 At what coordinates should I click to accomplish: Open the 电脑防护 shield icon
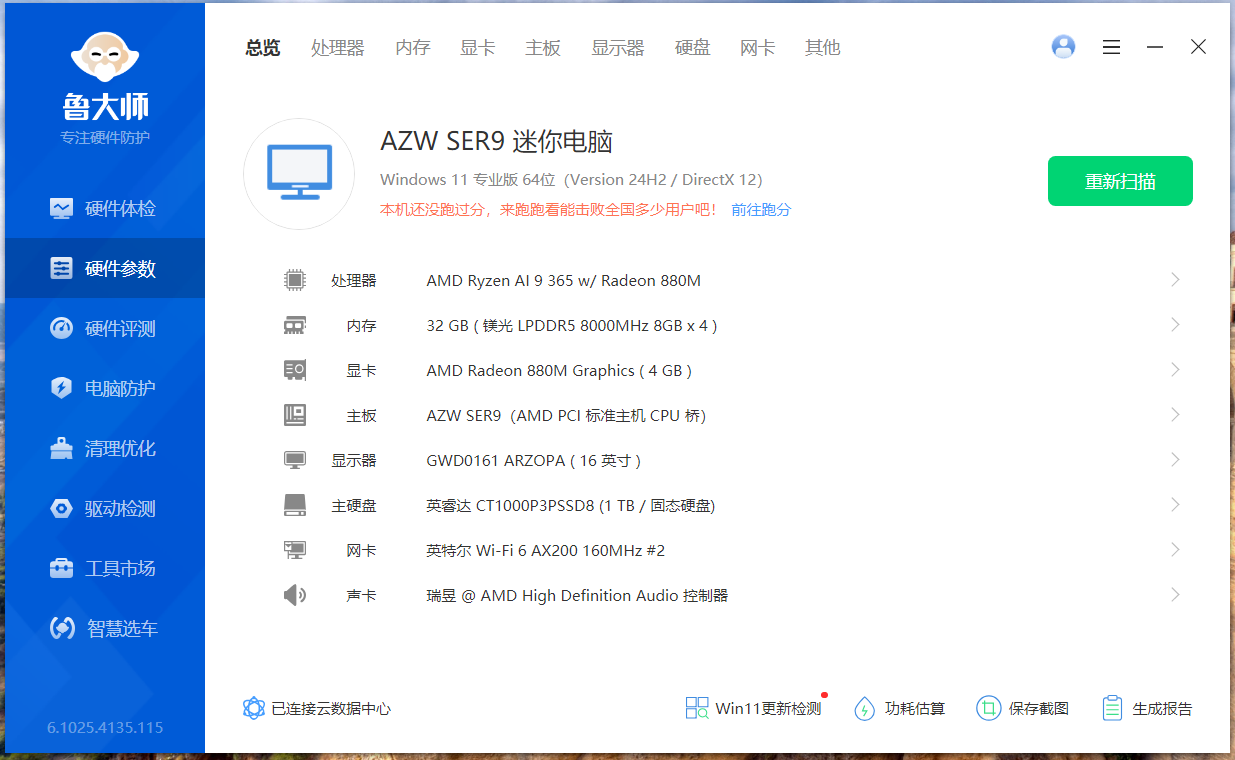point(62,388)
